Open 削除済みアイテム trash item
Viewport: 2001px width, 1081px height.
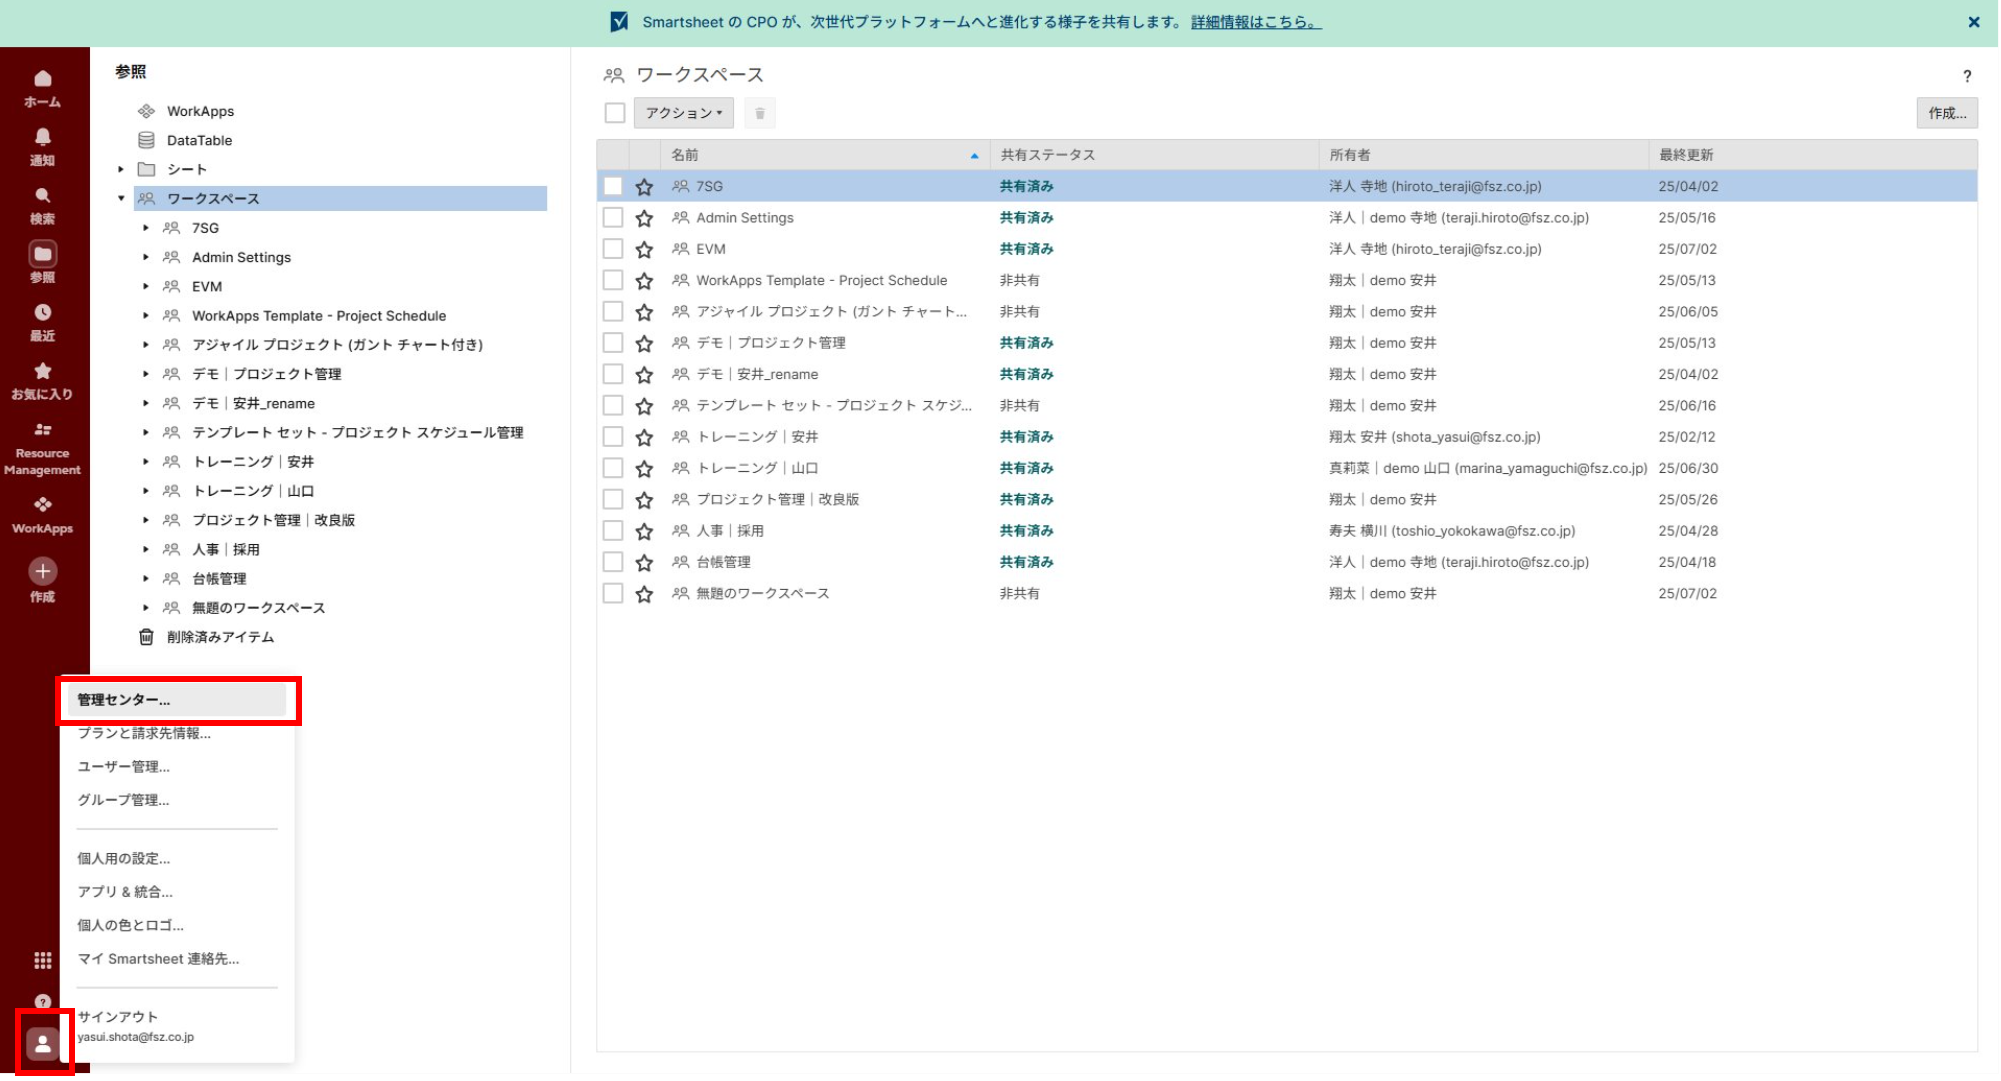point(220,637)
